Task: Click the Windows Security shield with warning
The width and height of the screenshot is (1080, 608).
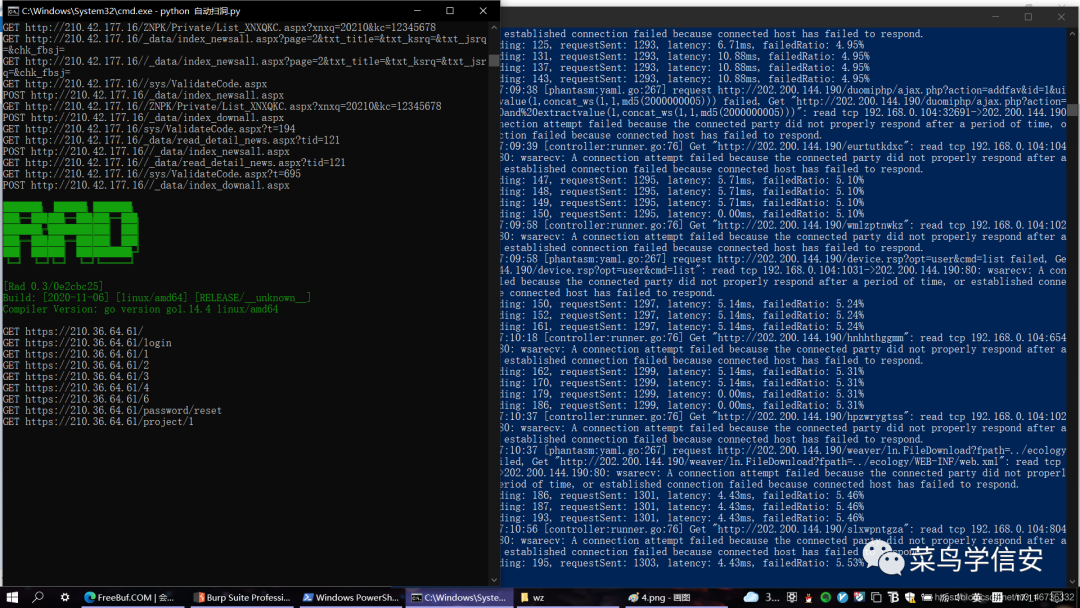Action: 910,597
